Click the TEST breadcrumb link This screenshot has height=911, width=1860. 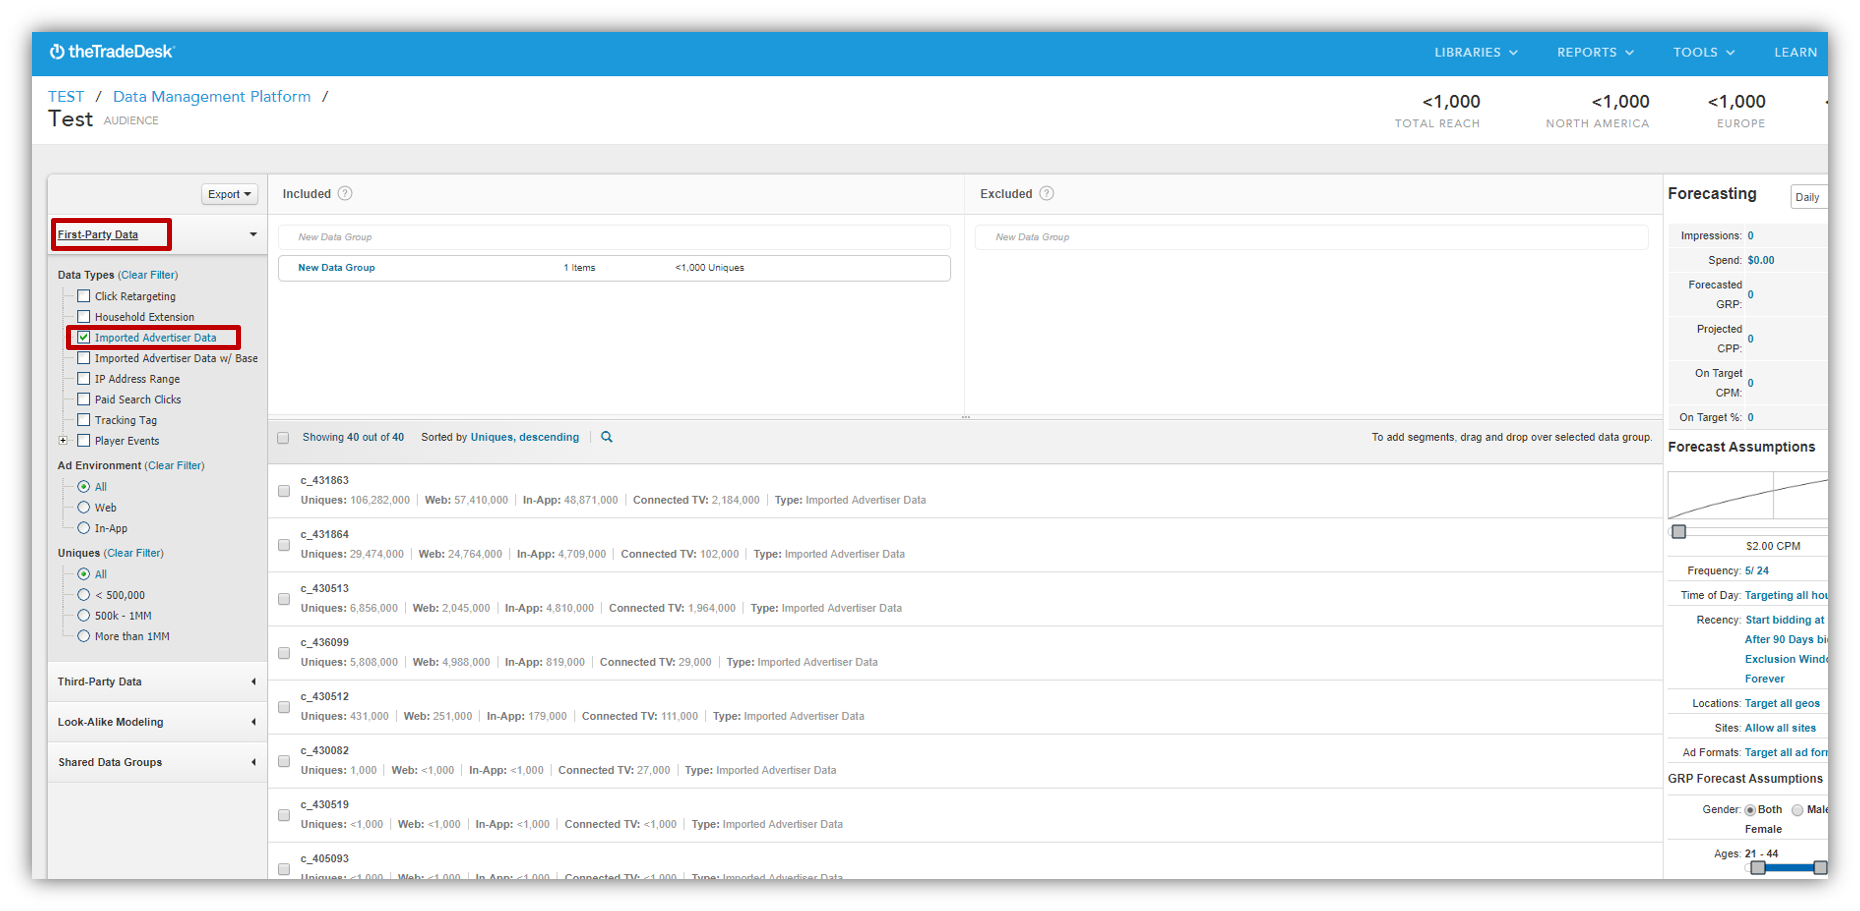(x=66, y=97)
